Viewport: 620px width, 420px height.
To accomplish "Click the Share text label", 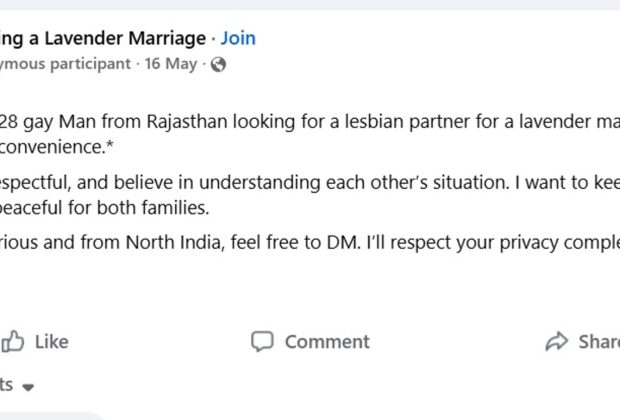I will click(x=599, y=342).
